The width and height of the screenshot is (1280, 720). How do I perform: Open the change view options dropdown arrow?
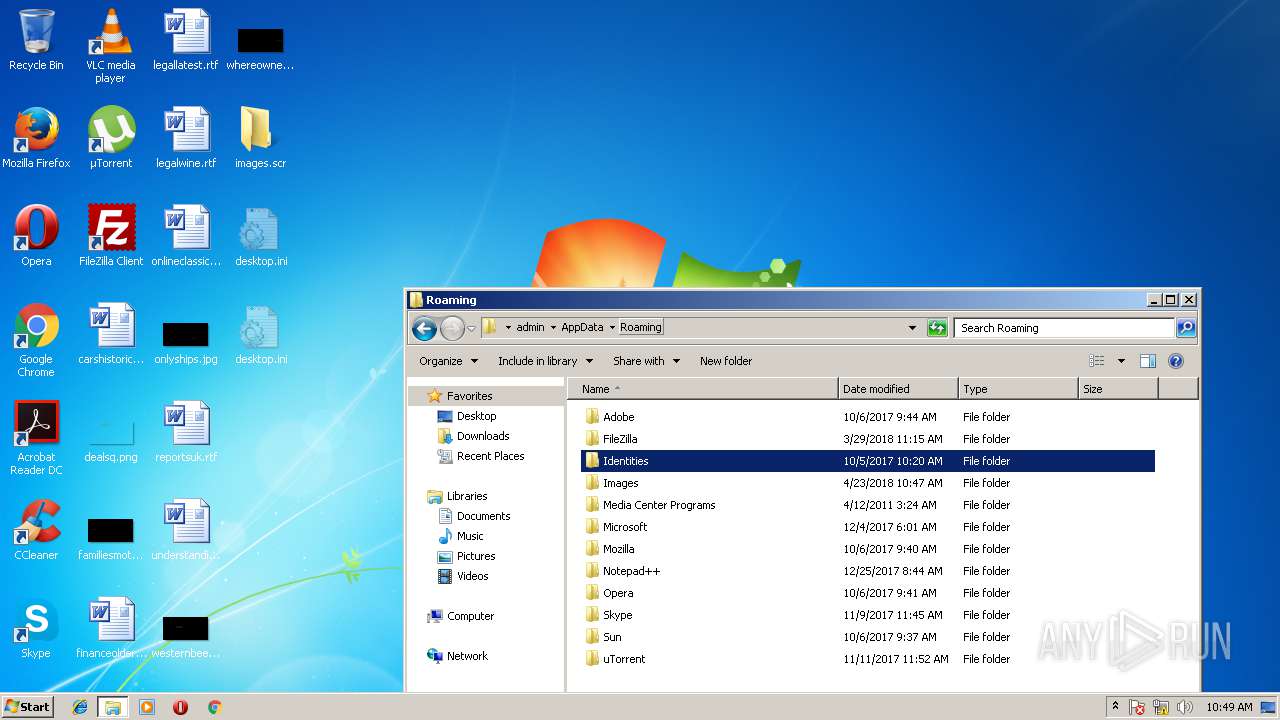pyautogui.click(x=1121, y=361)
